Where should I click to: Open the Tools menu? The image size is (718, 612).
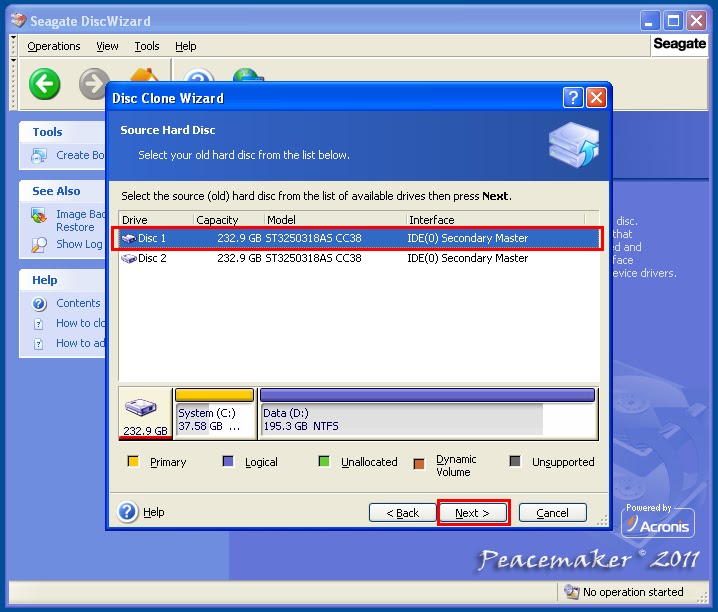[x=147, y=46]
